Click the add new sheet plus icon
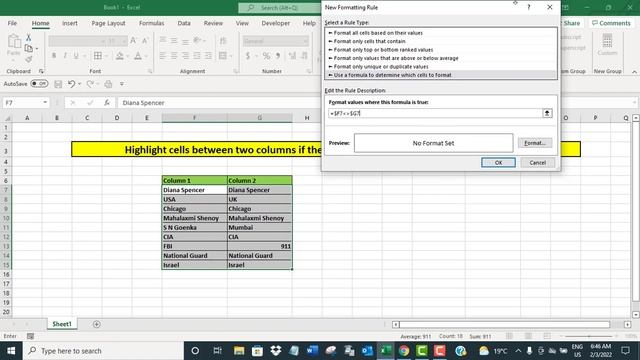 (x=97, y=324)
